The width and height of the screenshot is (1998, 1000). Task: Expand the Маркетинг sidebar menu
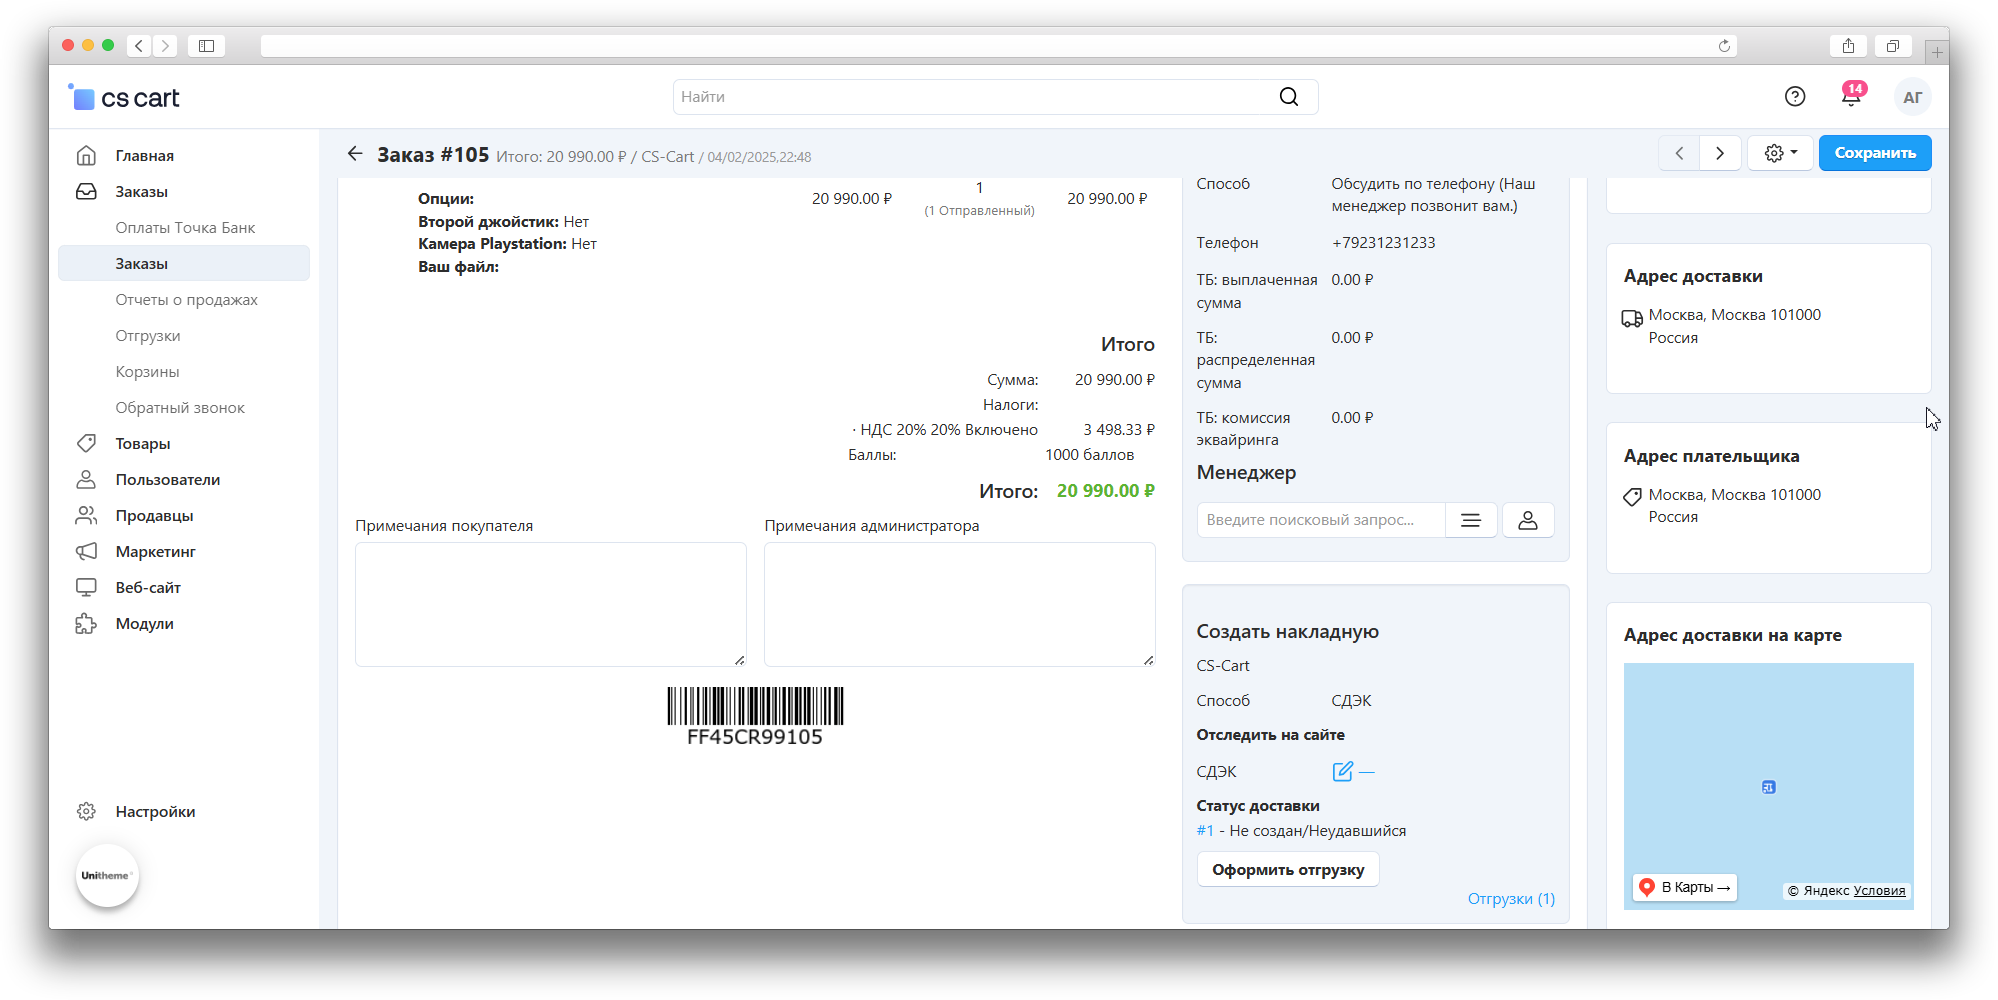point(155,552)
